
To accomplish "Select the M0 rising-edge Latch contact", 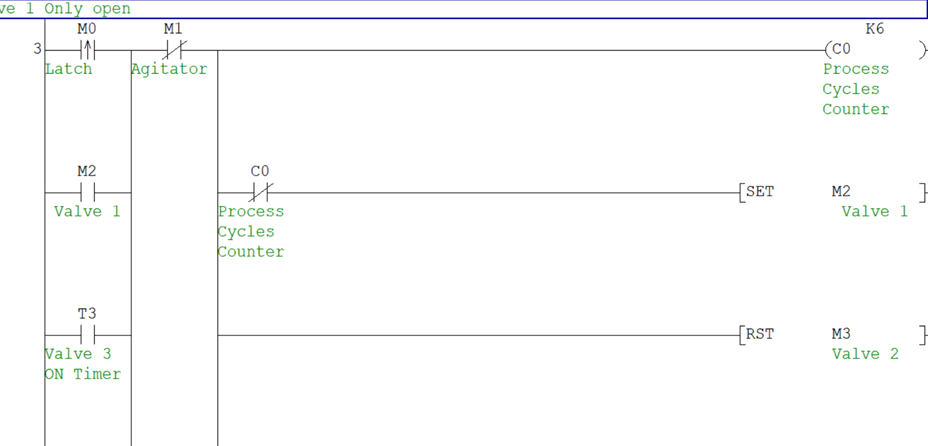I will 86,50.
